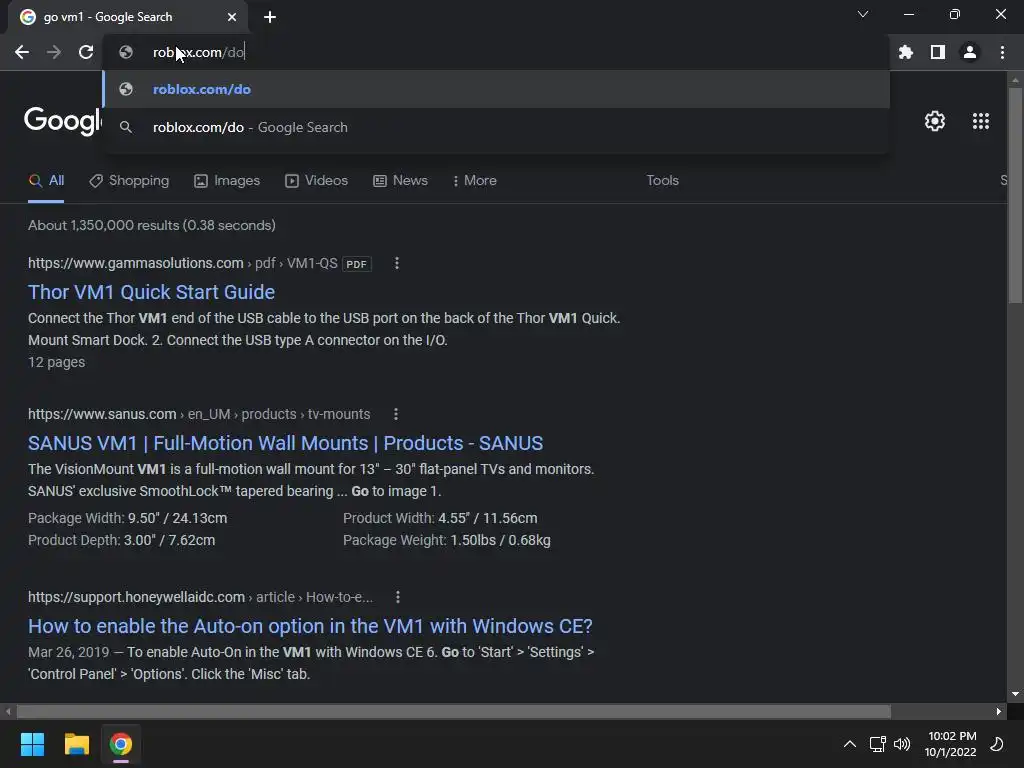
Task: Open Chrome extensions puzzle icon
Action: (x=906, y=52)
